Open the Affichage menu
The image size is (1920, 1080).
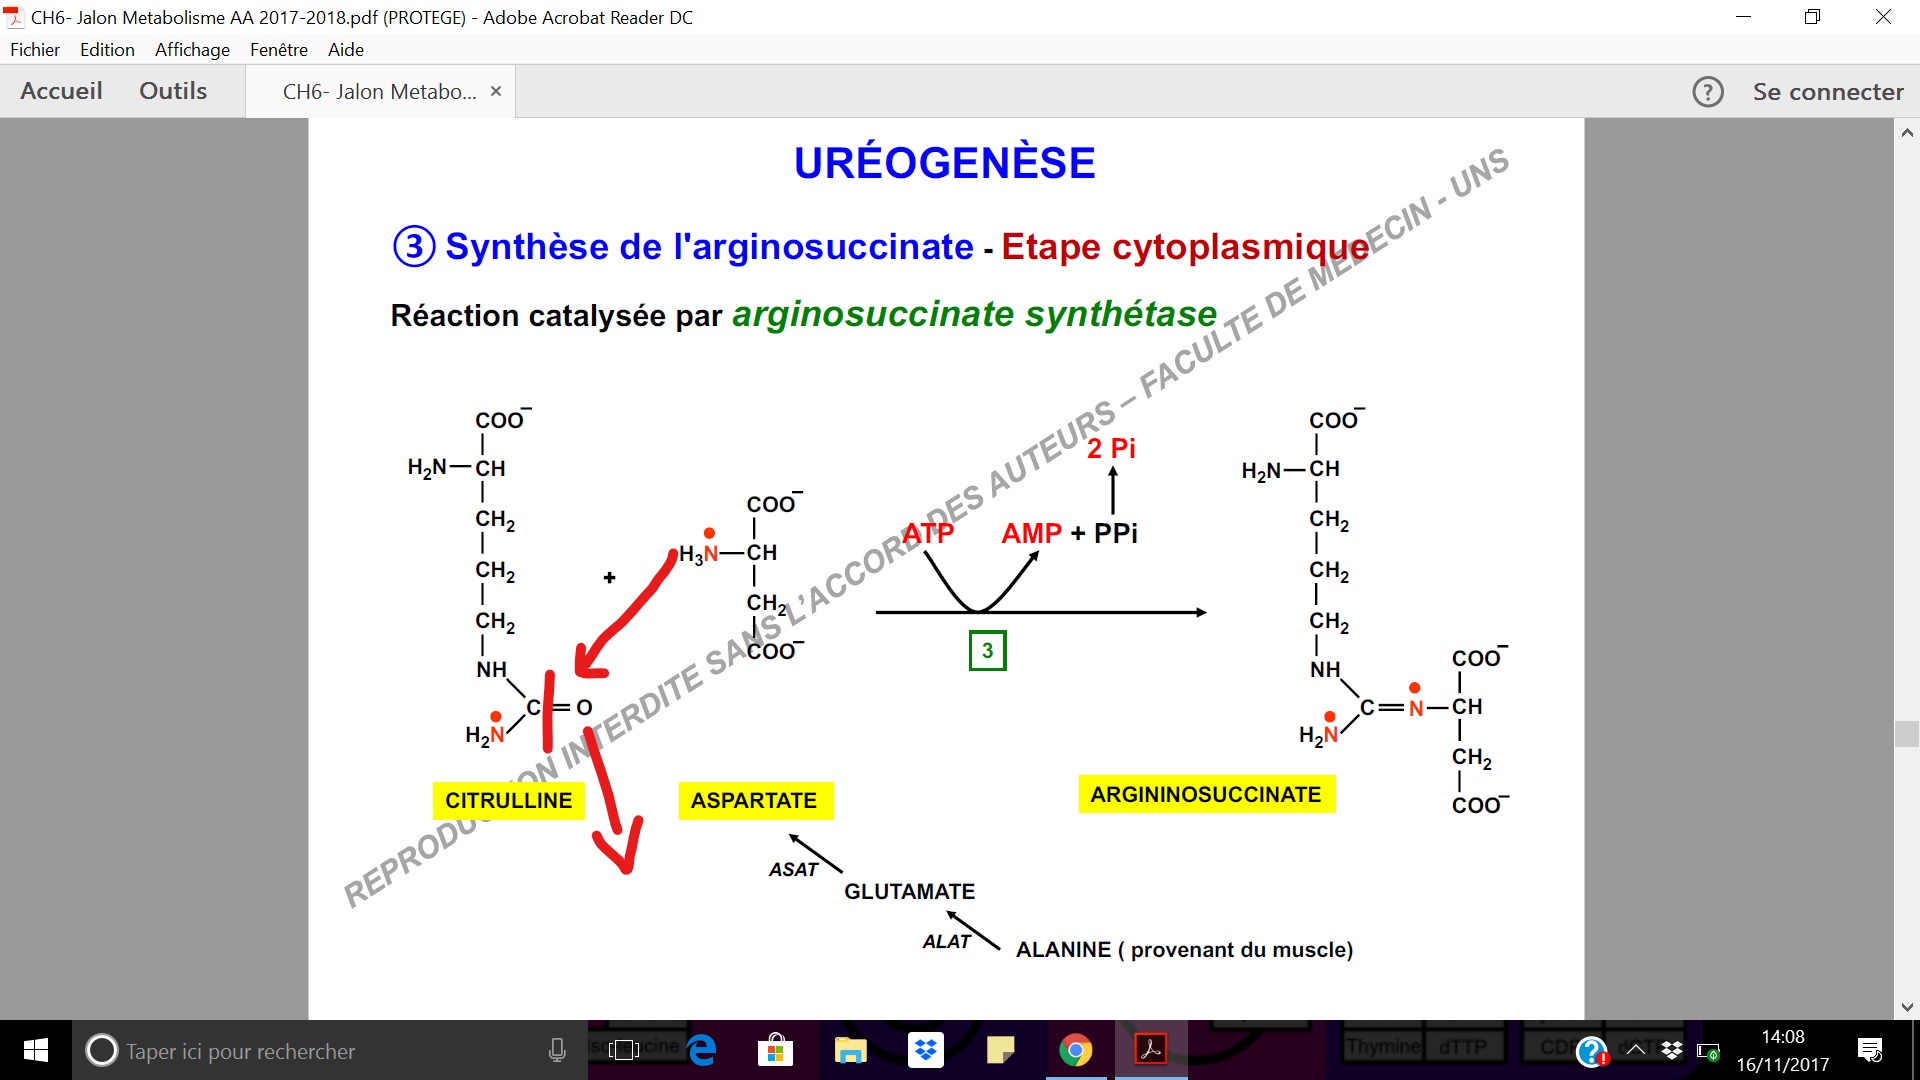click(192, 50)
